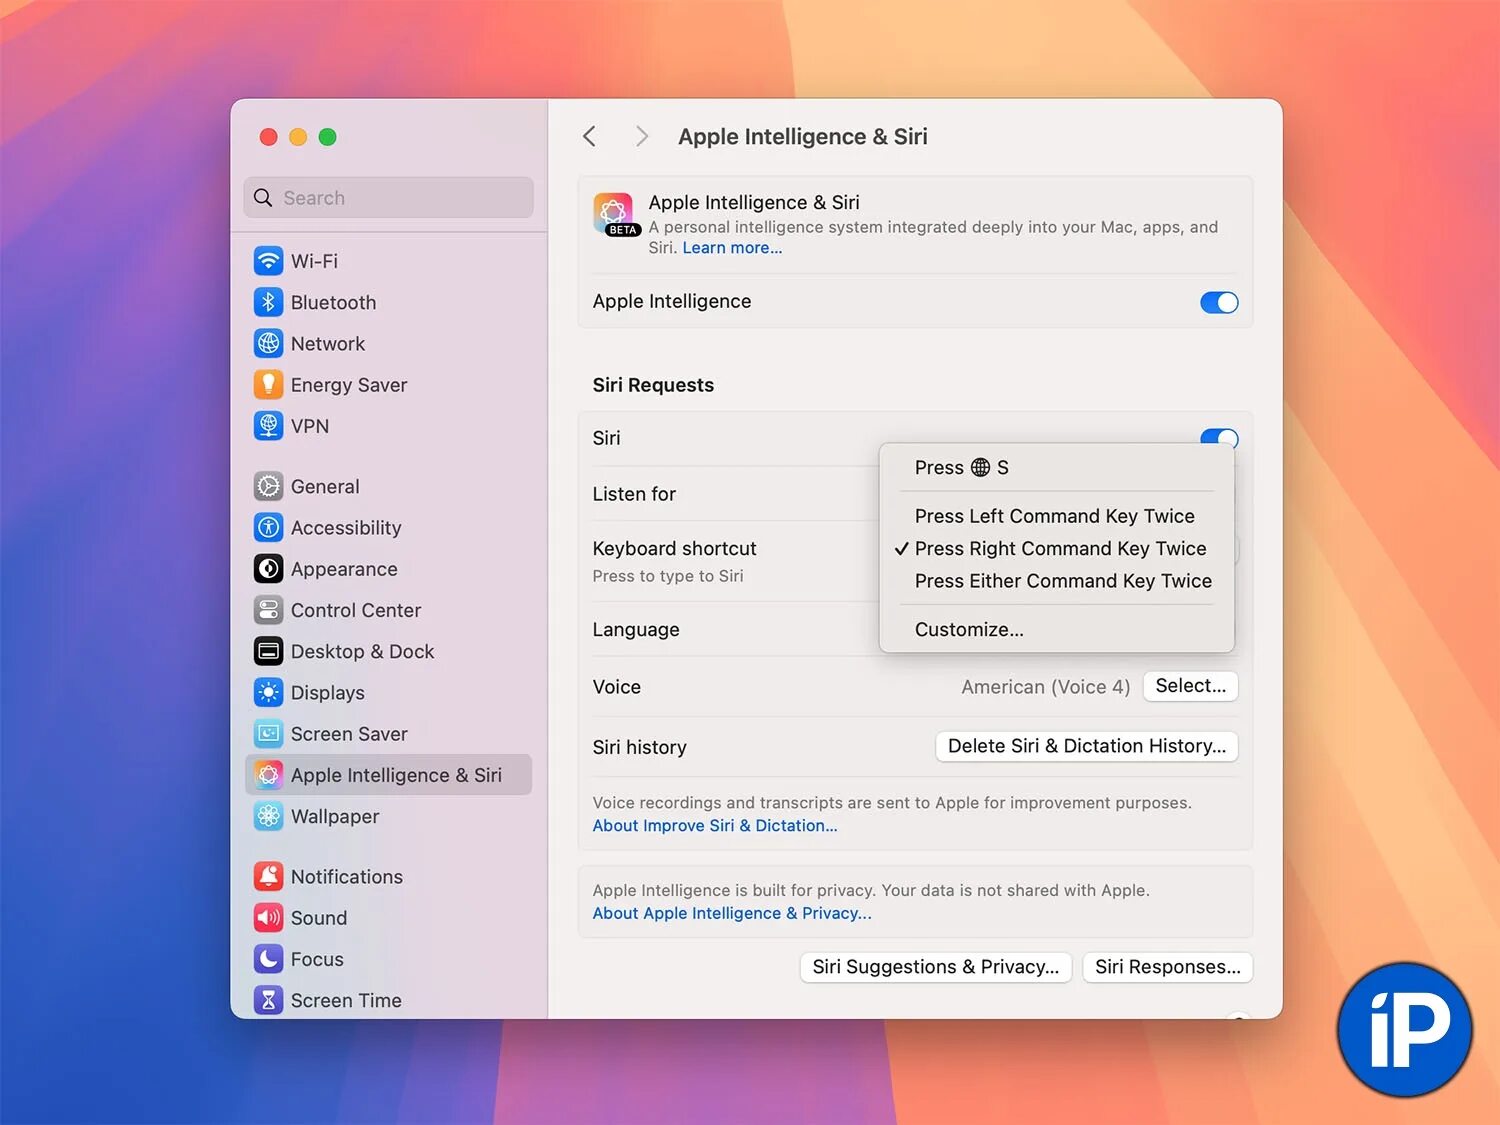Click the Bluetooth sidebar icon

point(268,302)
